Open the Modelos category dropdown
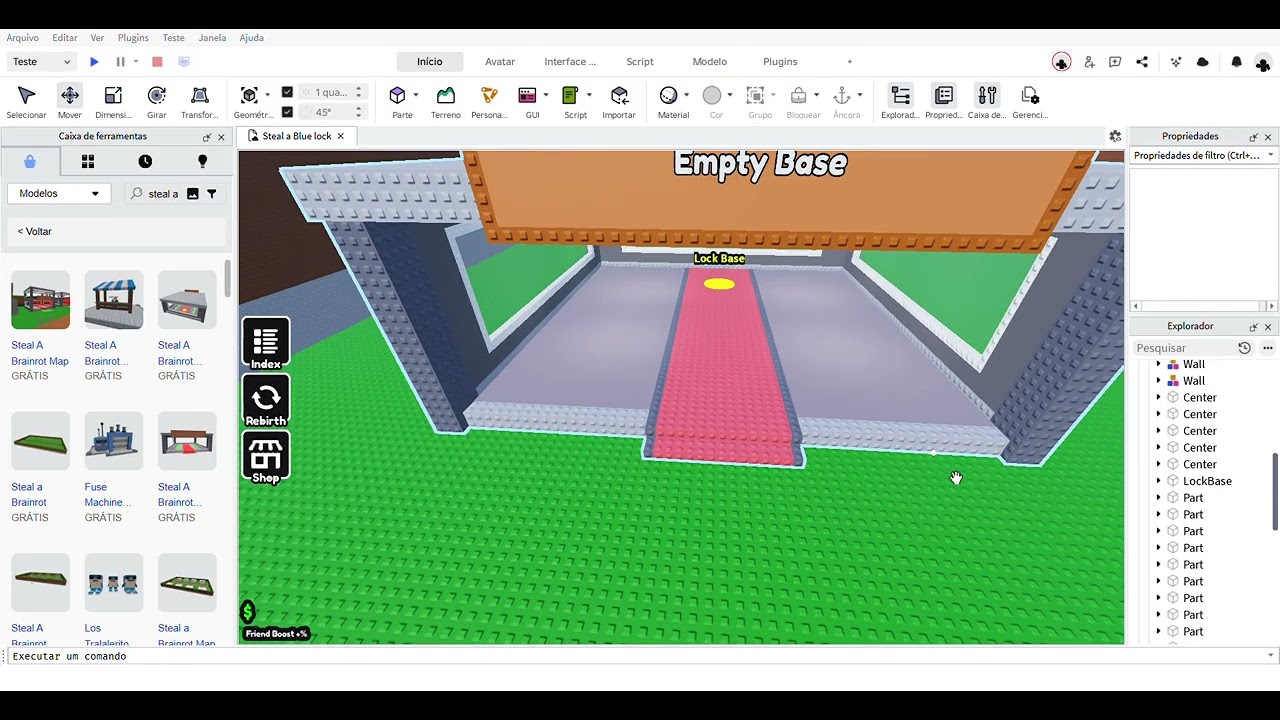 point(59,194)
